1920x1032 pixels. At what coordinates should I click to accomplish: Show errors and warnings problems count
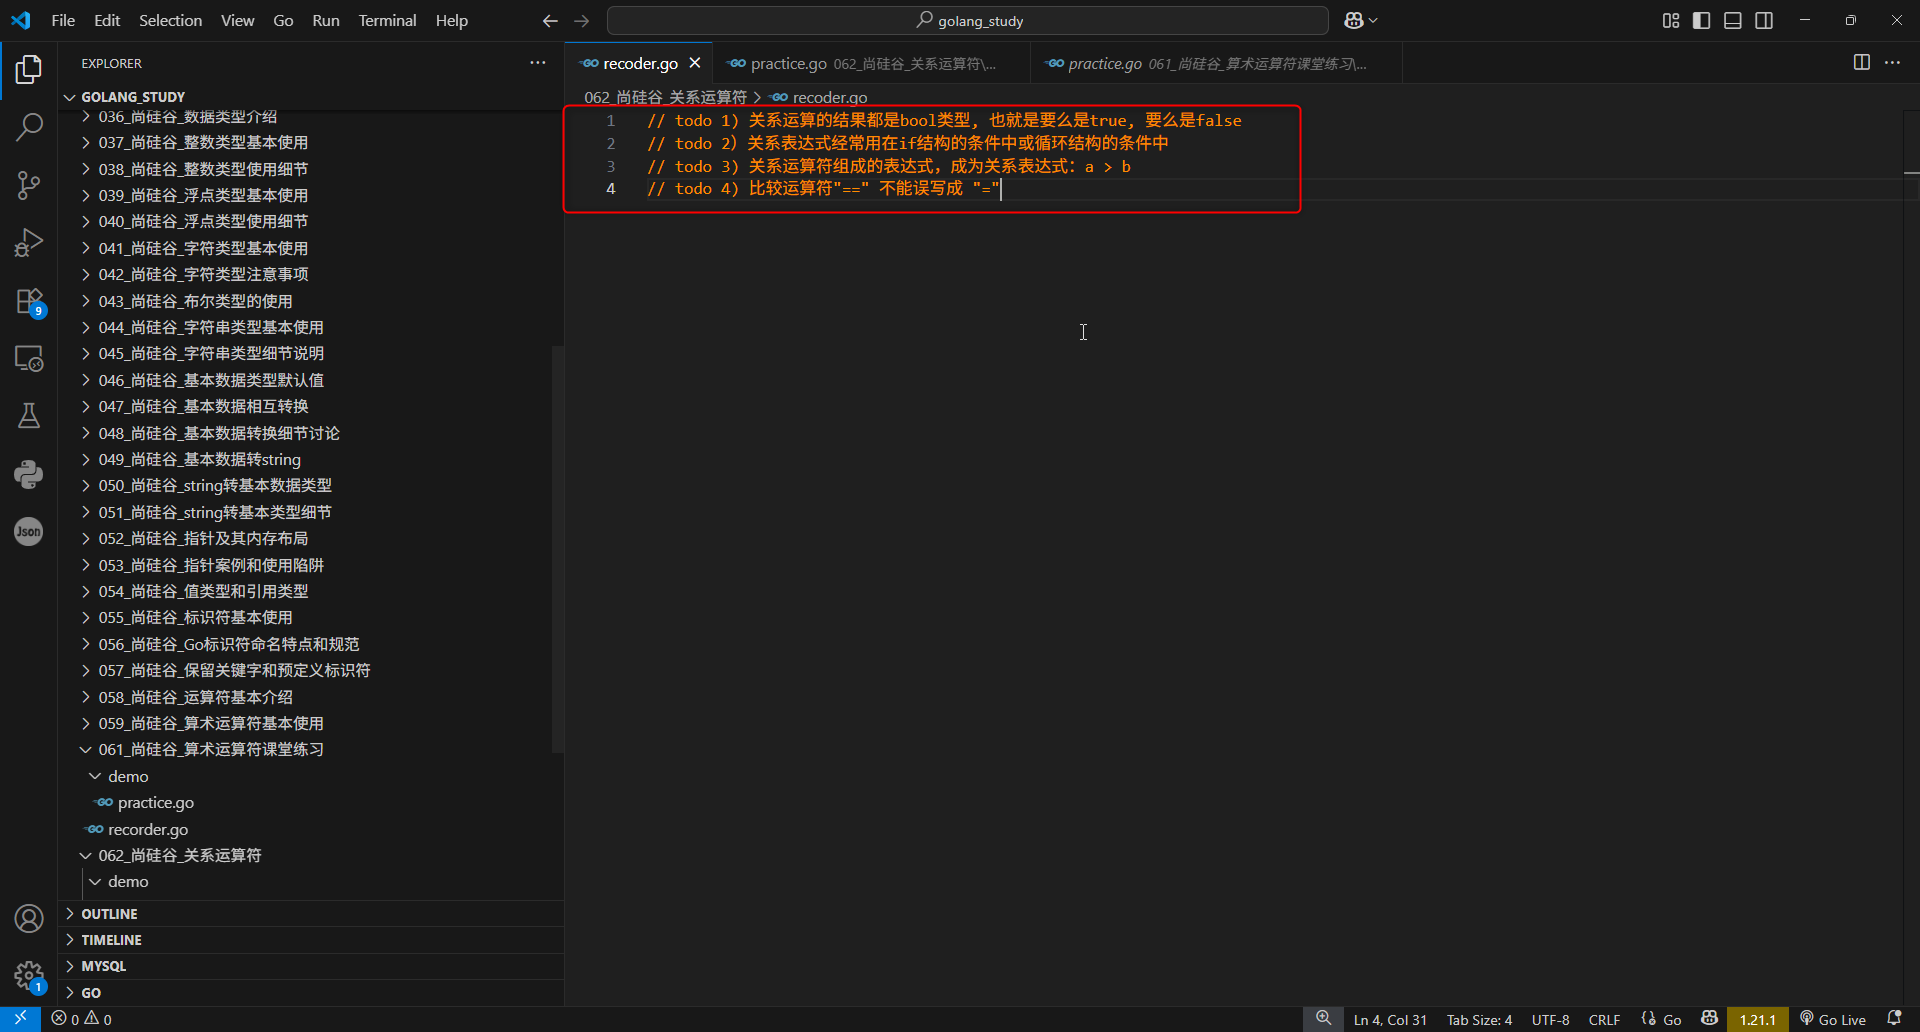click(82, 1019)
